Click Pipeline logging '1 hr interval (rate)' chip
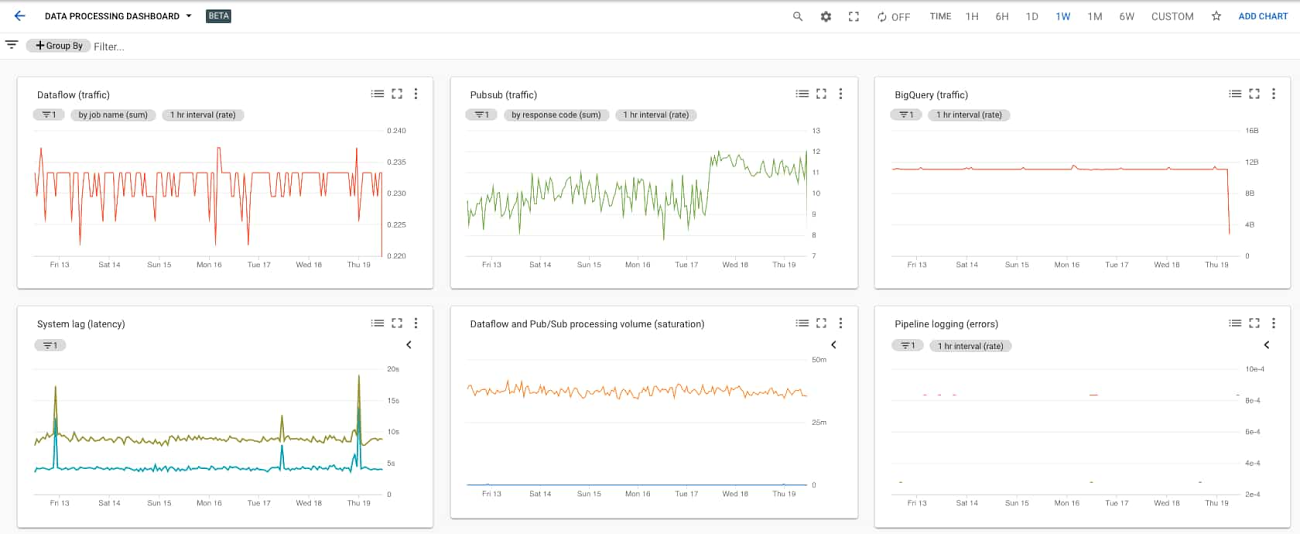Screen dimensions: 1300x534 point(970,345)
